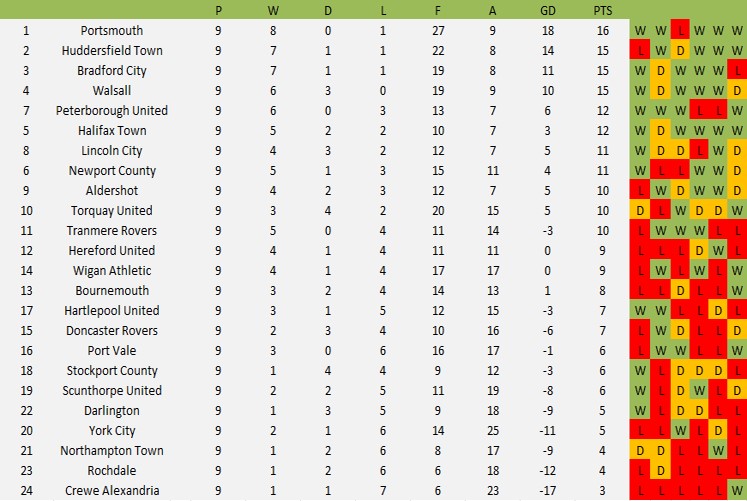Screen dimensions: 747x501
Task: Click the Portsmouth team name cell
Action: pos(111,30)
